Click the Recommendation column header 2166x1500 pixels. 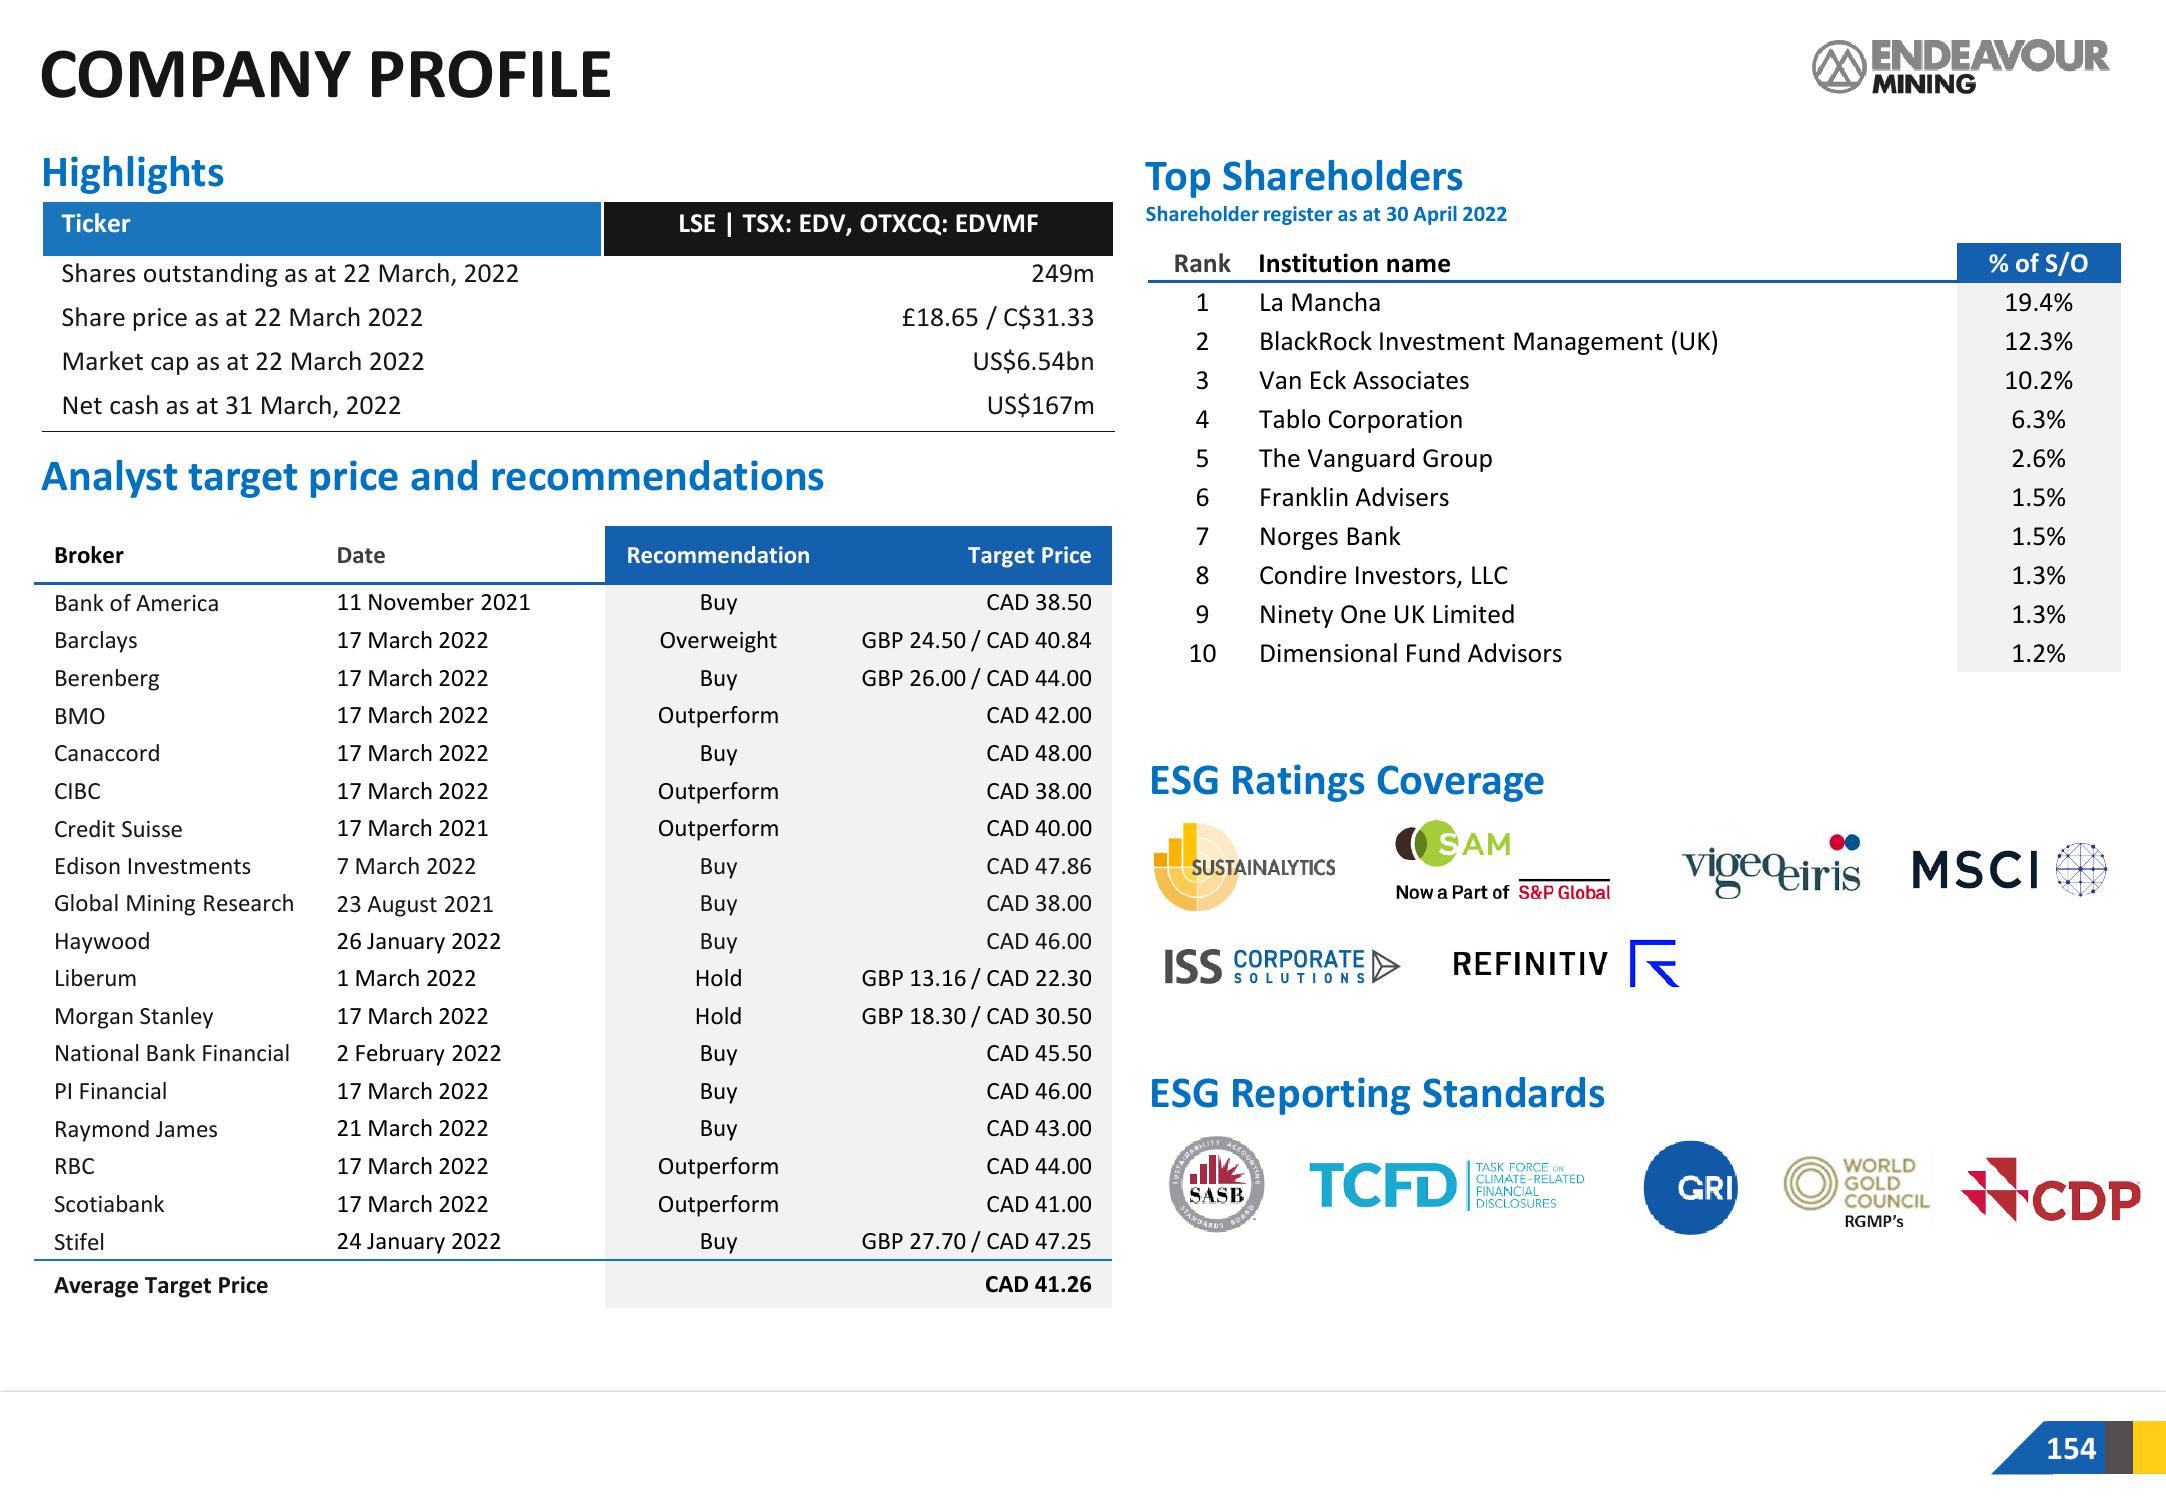[718, 555]
